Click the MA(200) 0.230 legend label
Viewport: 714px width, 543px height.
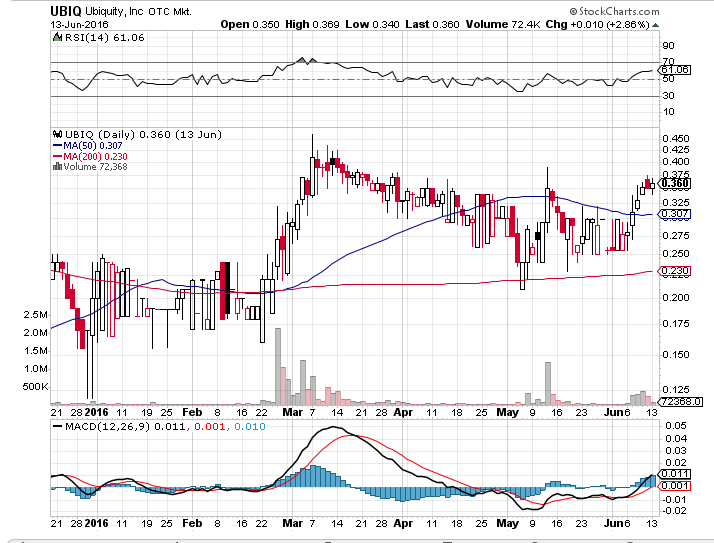coord(95,156)
